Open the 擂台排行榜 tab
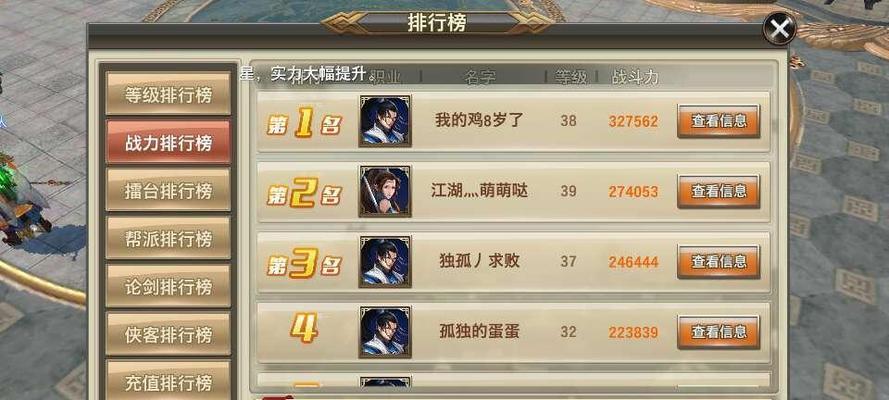The image size is (889, 400). (x=168, y=191)
